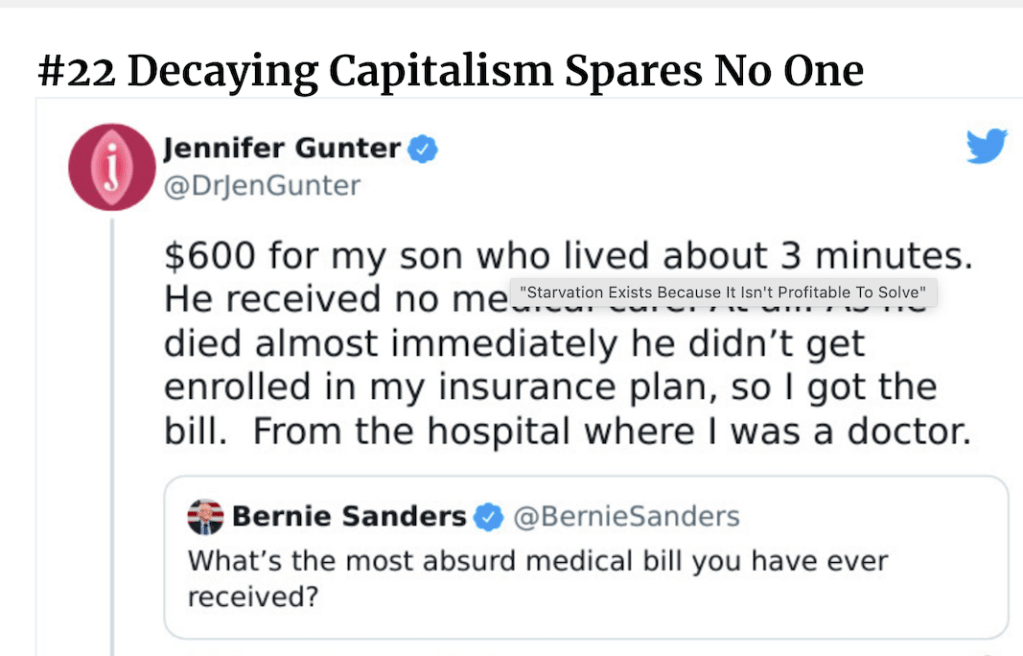
Task: Click the blue Twitter bird logo
Action: pyautogui.click(x=986, y=147)
